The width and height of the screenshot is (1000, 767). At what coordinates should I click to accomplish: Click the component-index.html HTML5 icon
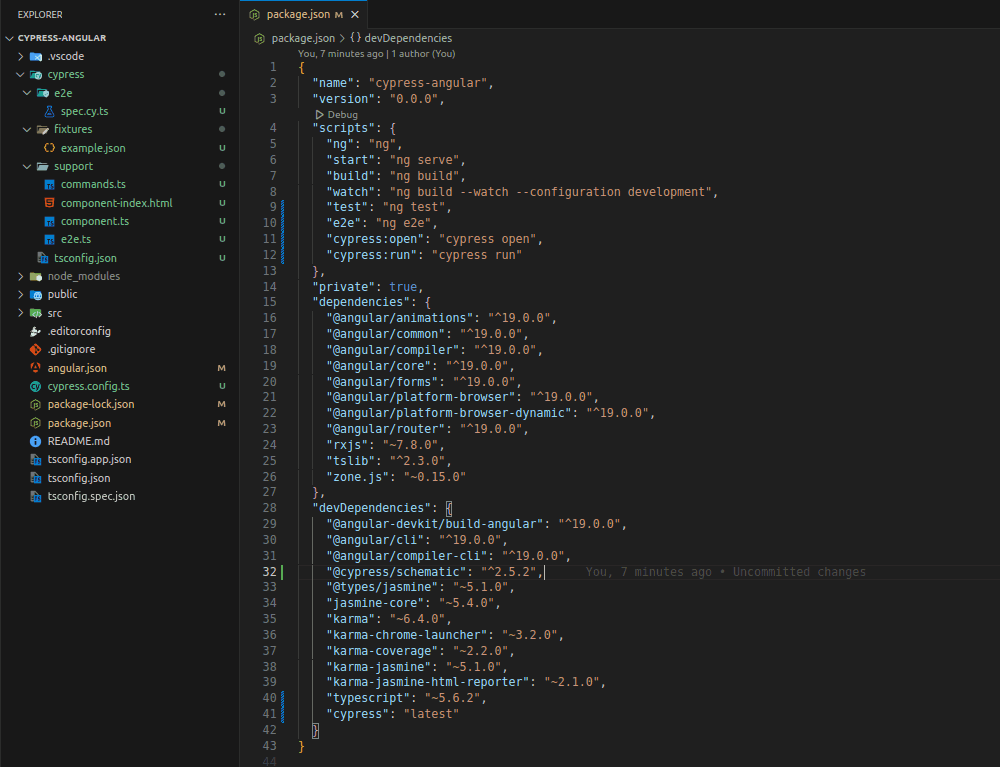49,203
